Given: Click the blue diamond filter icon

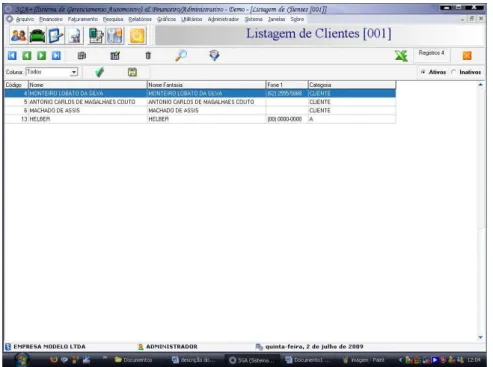Looking at the screenshot, I should click(214, 56).
